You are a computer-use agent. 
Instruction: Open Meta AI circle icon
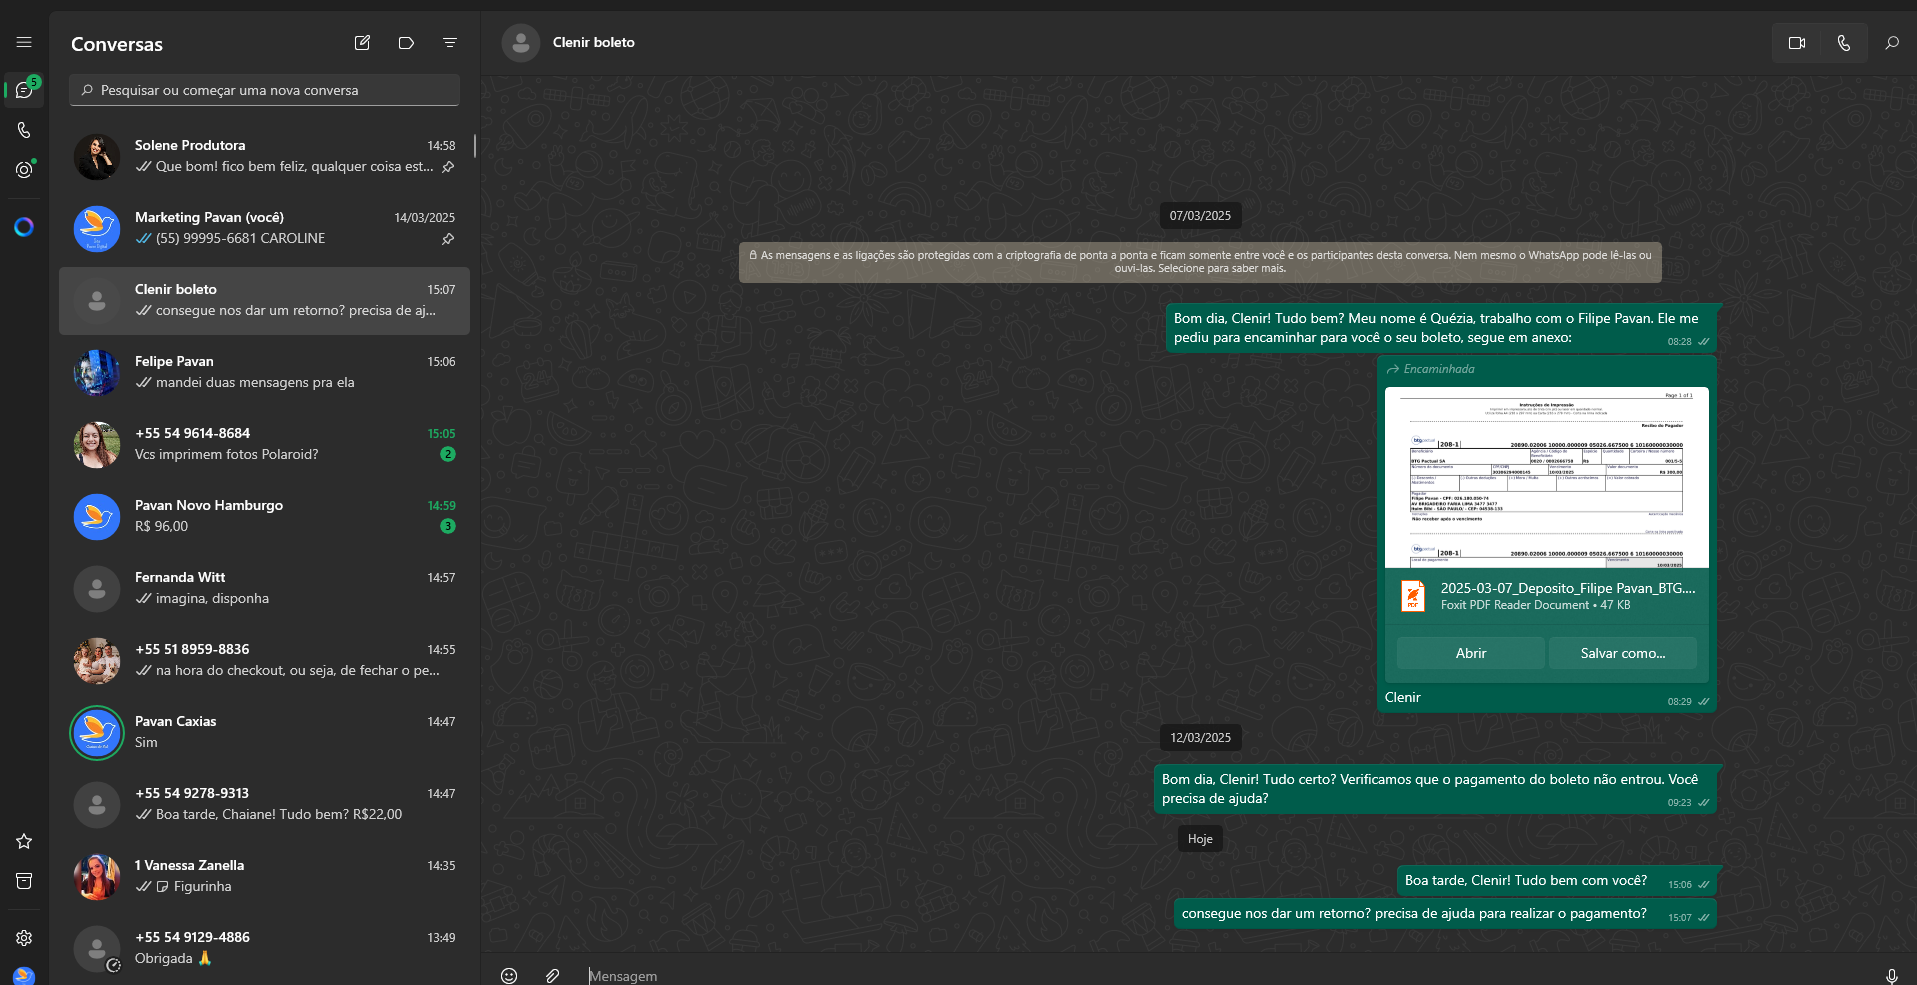(24, 227)
